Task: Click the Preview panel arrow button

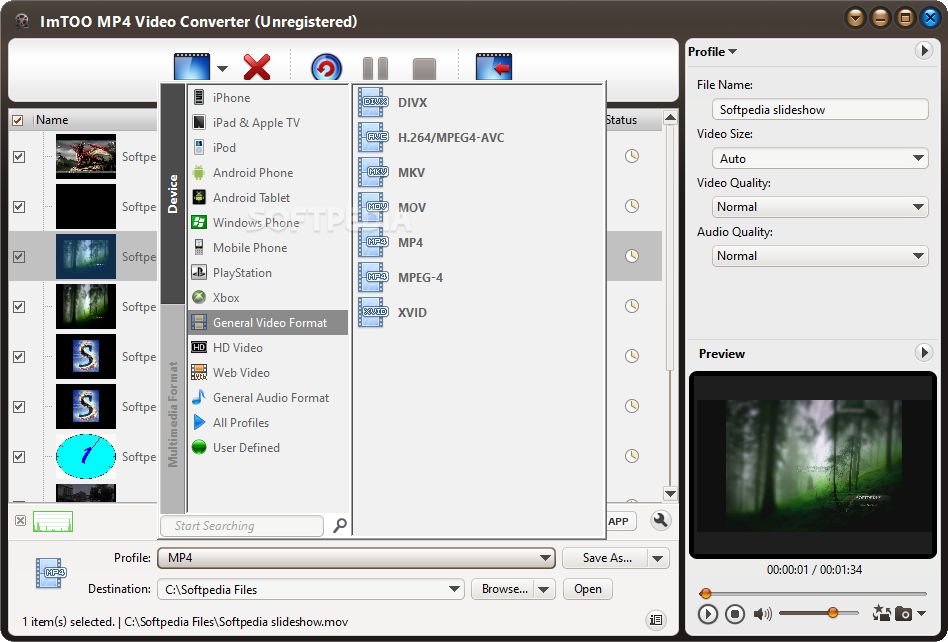Action: (x=923, y=352)
